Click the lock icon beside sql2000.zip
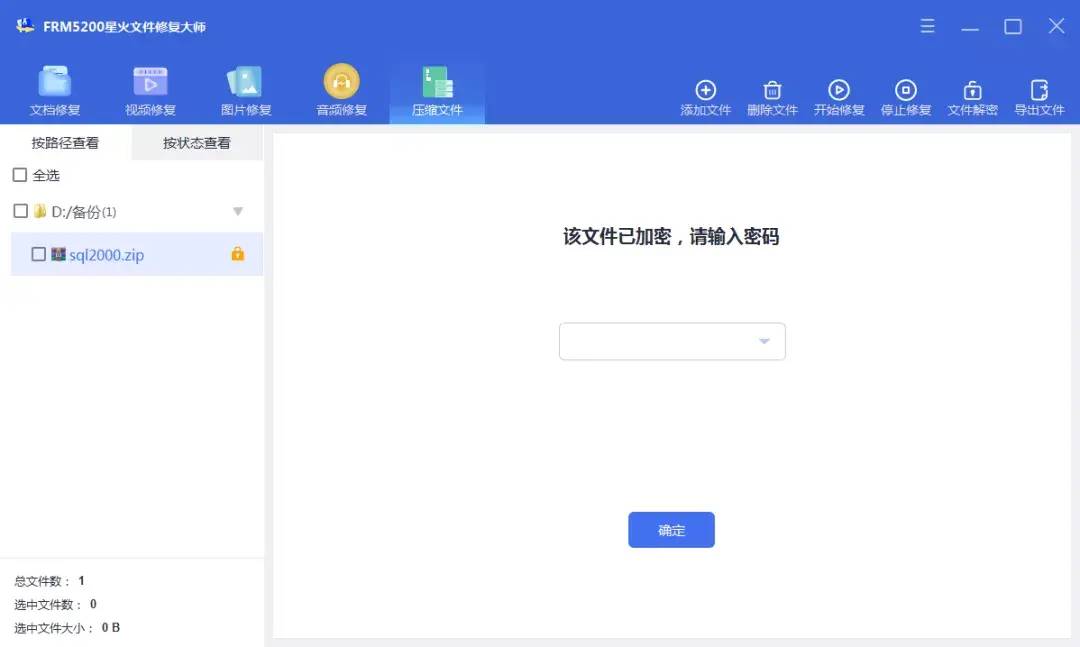1080x647 pixels. tap(238, 254)
